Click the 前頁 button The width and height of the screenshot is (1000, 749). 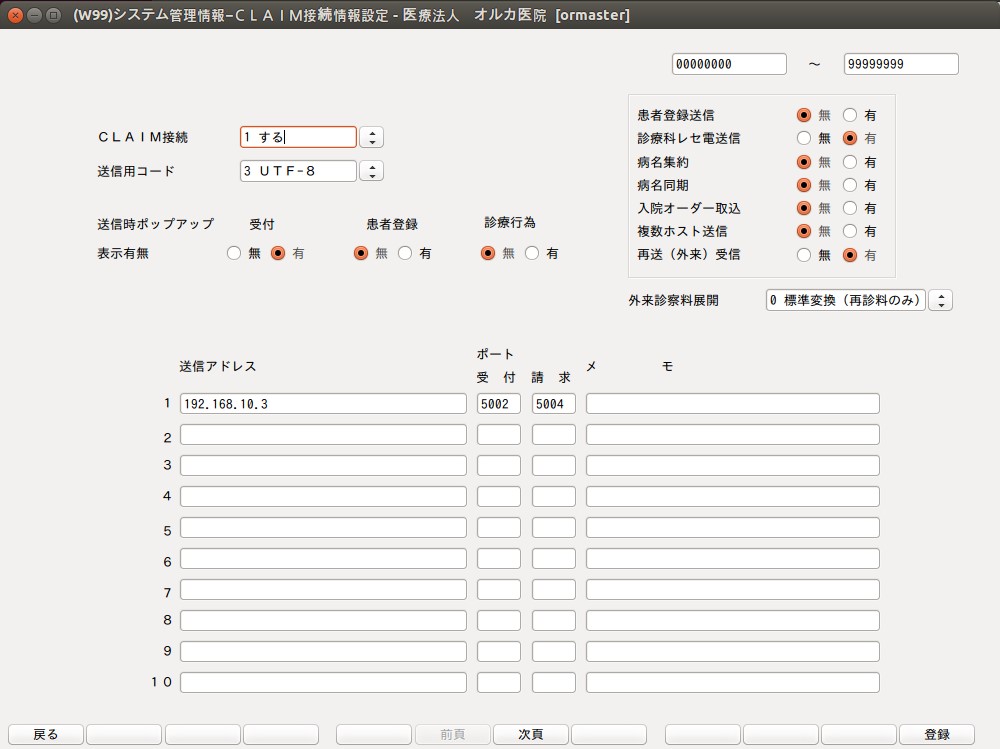tap(453, 734)
